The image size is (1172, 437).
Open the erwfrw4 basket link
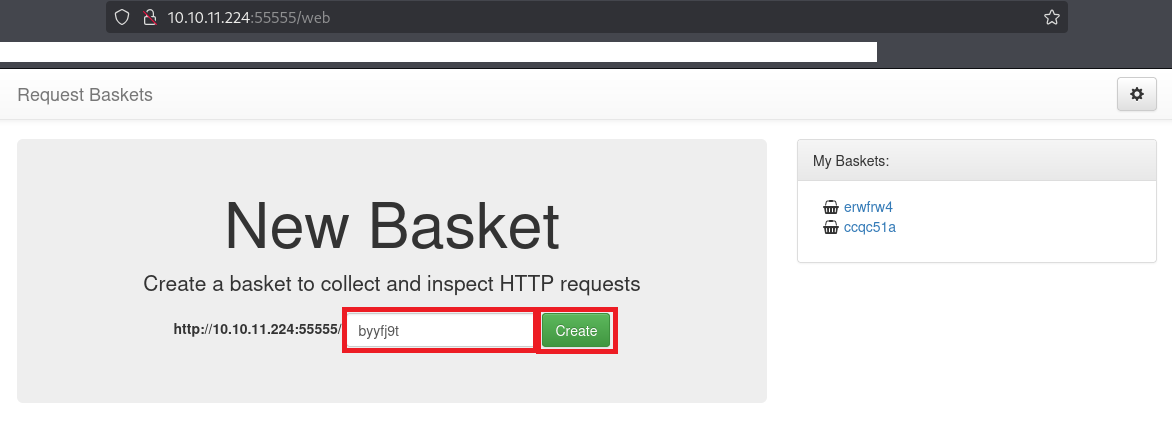(x=868, y=208)
